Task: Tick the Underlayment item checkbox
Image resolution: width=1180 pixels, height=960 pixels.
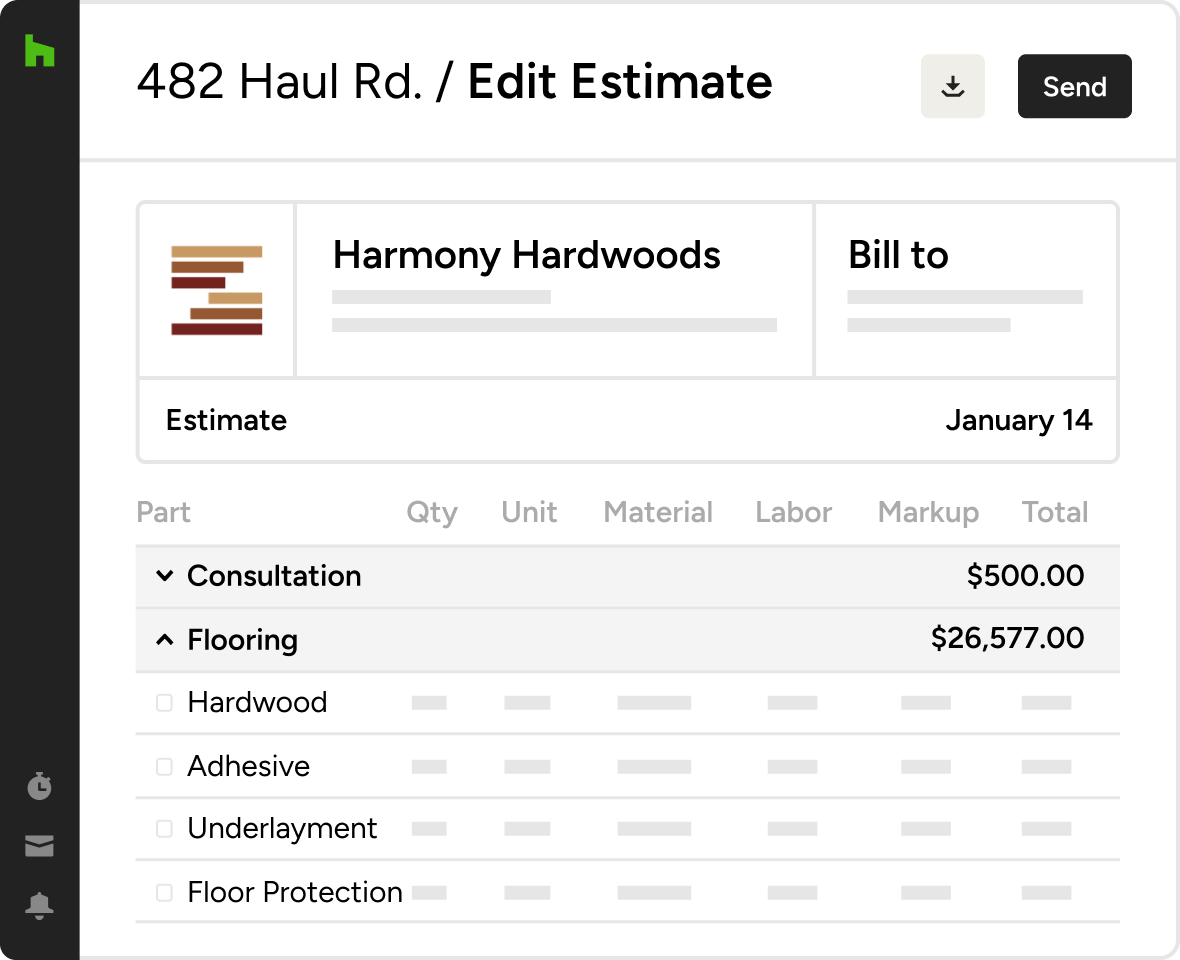Action: (x=164, y=829)
